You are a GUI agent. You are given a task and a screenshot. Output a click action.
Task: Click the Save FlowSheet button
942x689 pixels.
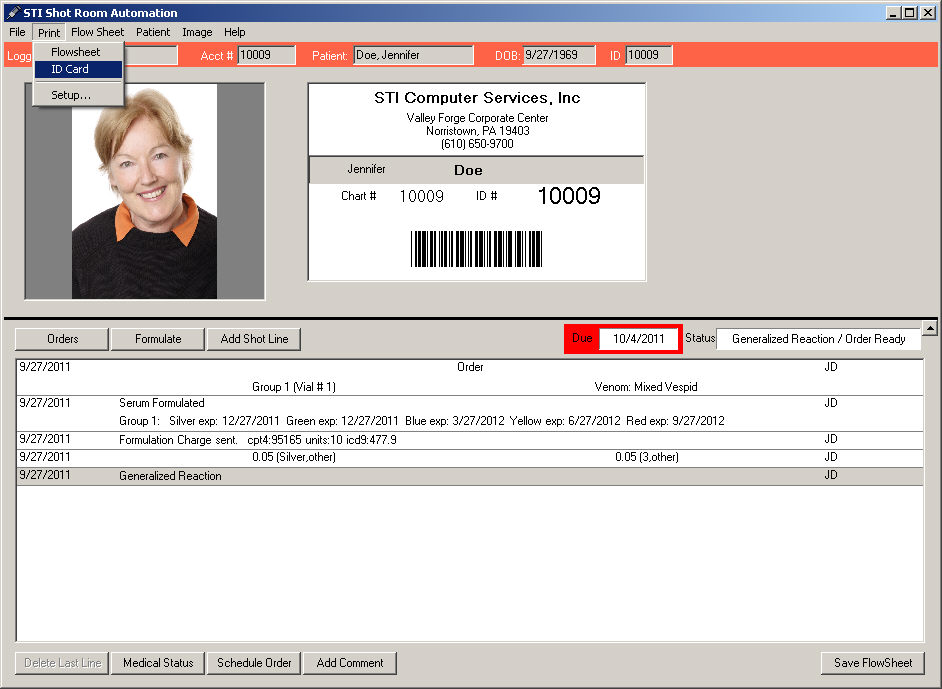[x=873, y=663]
